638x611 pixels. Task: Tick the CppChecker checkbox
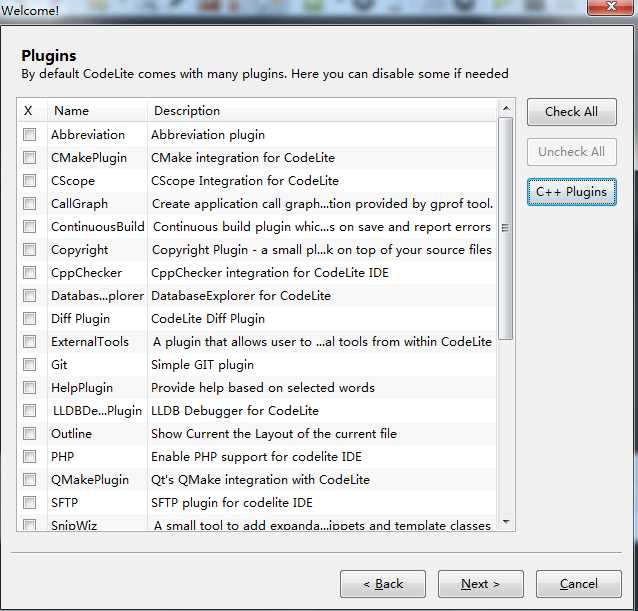click(x=29, y=272)
